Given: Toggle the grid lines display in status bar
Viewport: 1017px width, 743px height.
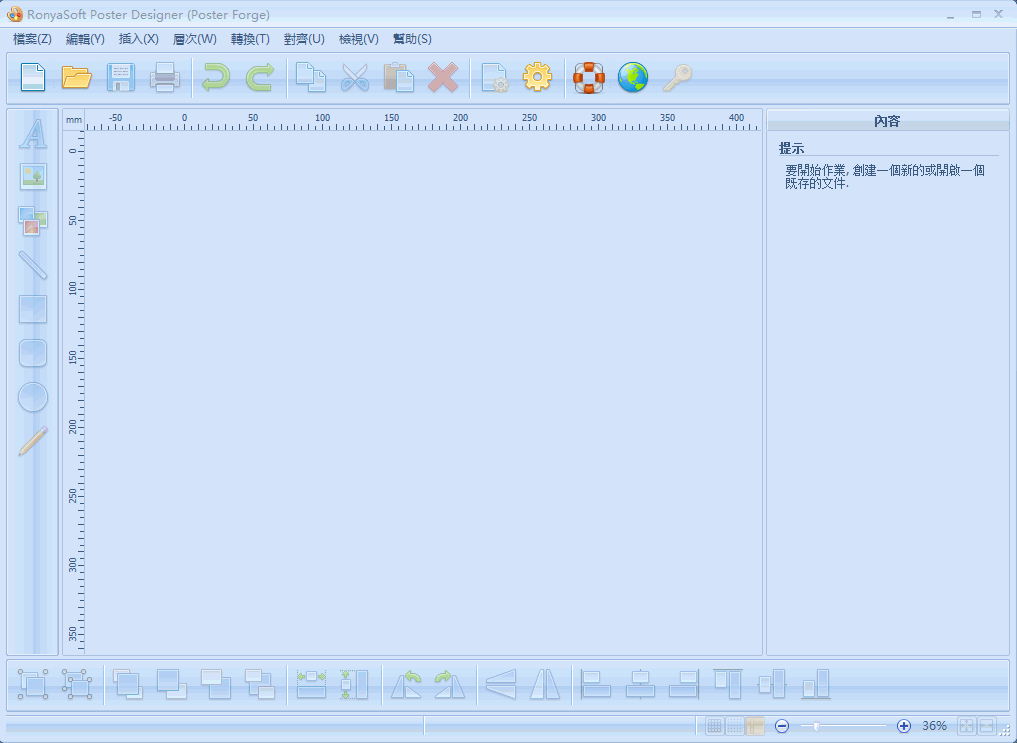Looking at the screenshot, I should [x=715, y=726].
